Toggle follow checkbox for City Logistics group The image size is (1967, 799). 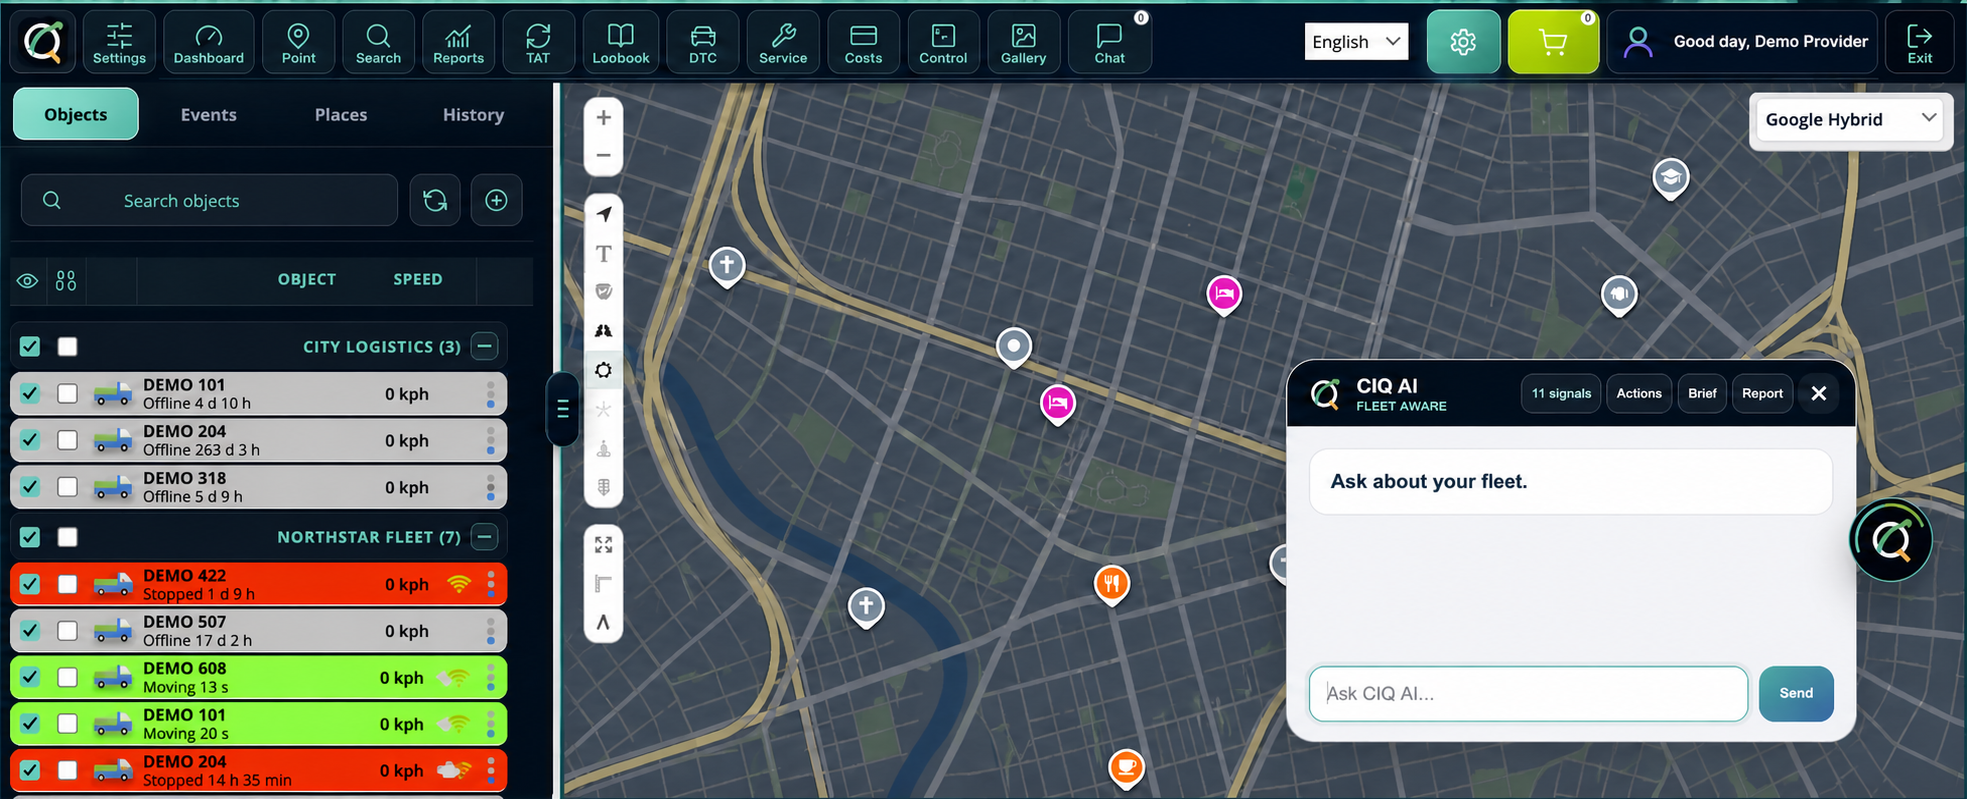pyautogui.click(x=67, y=346)
